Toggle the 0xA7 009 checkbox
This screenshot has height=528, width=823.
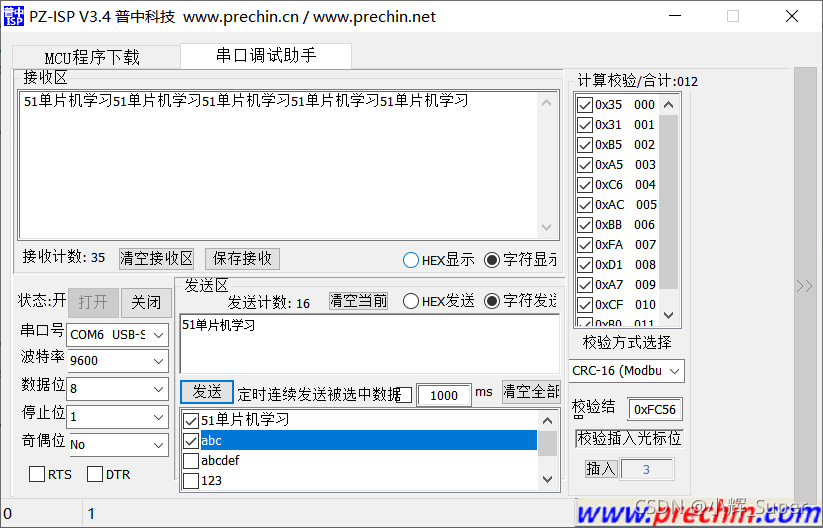point(585,284)
